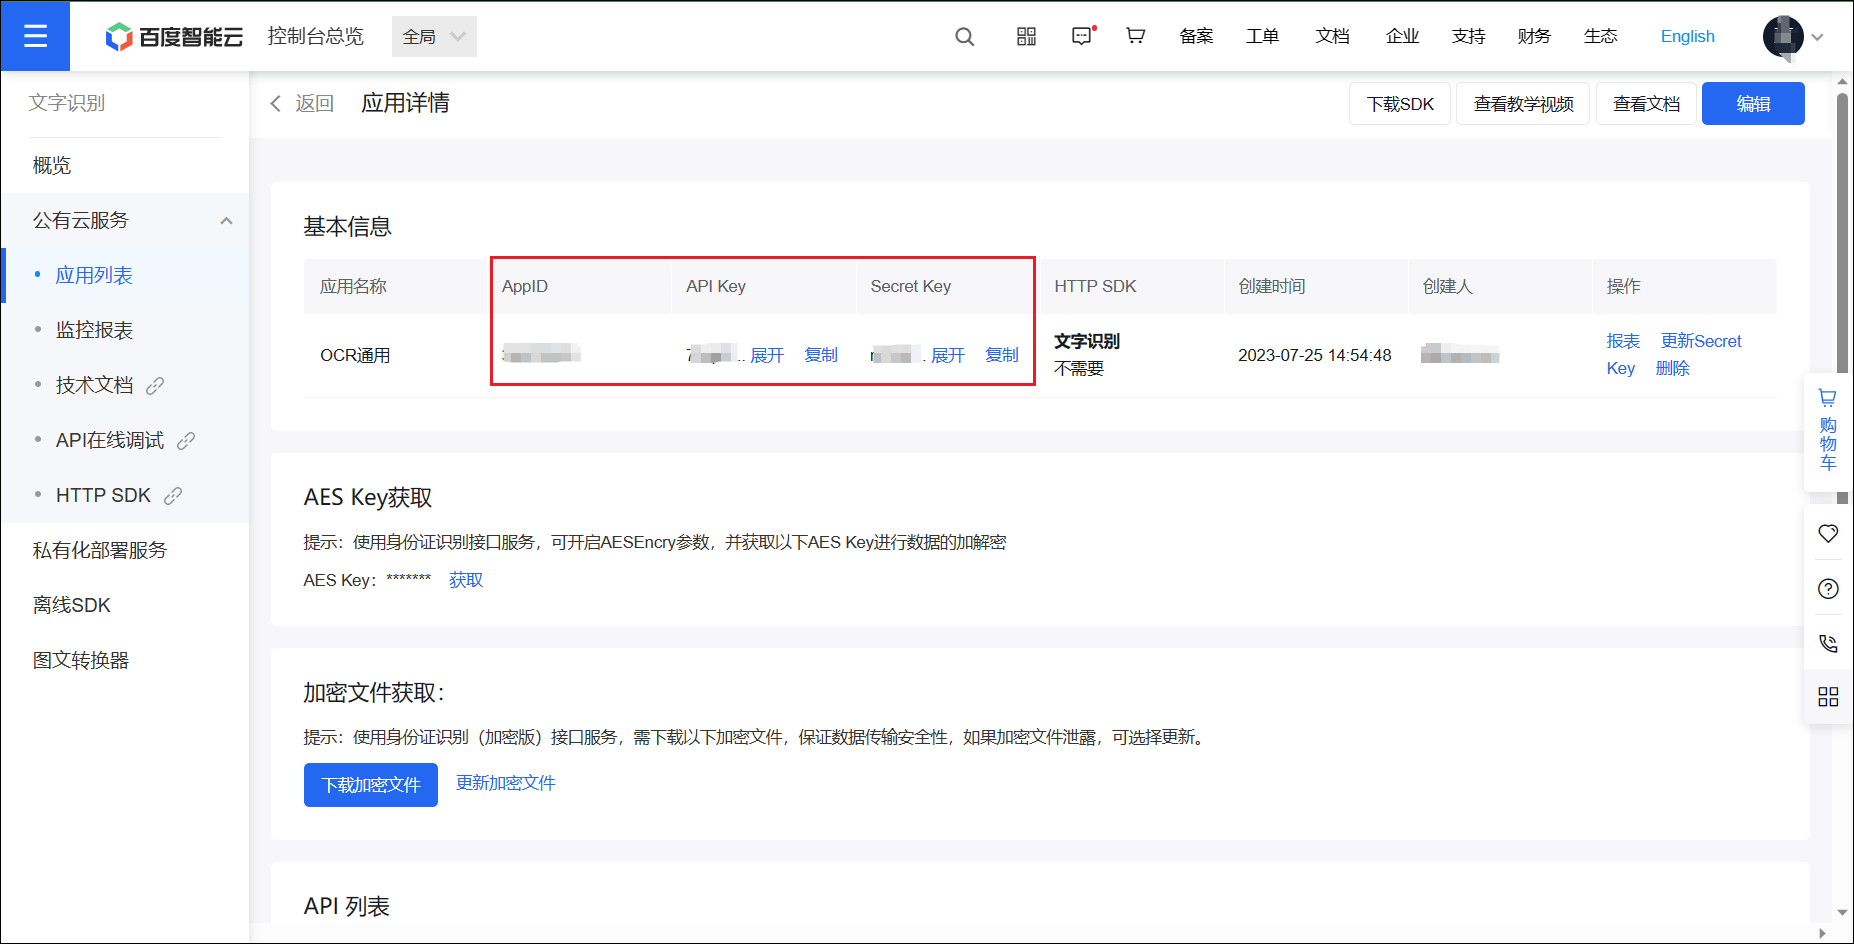Image resolution: width=1854 pixels, height=944 pixels.
Task: Open the product grid icon in top bar
Action: tap(1025, 36)
